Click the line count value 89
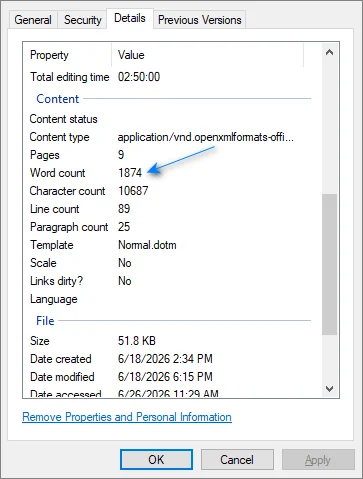The height and width of the screenshot is (479, 363). coord(124,209)
